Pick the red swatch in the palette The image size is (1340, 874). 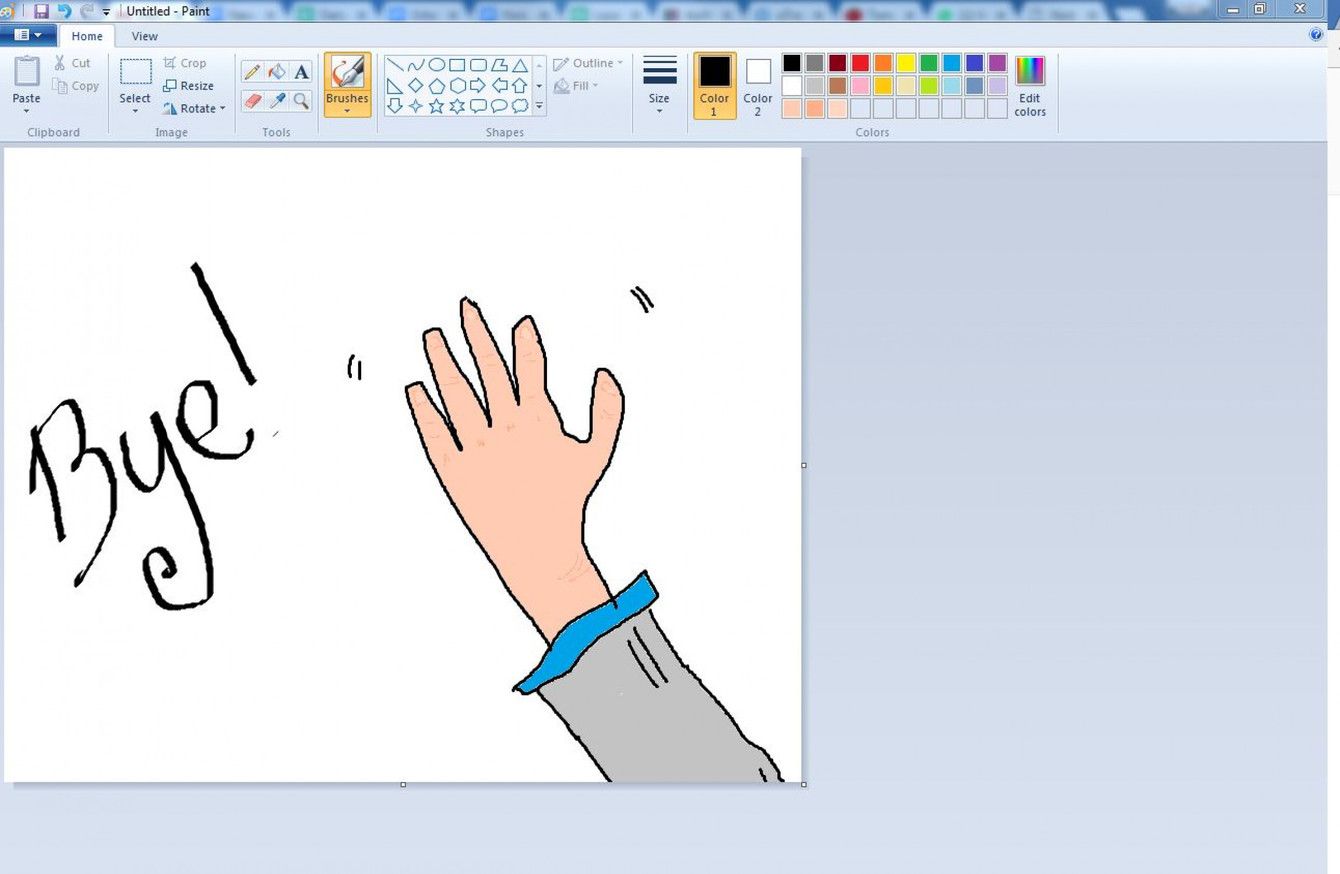(x=860, y=63)
